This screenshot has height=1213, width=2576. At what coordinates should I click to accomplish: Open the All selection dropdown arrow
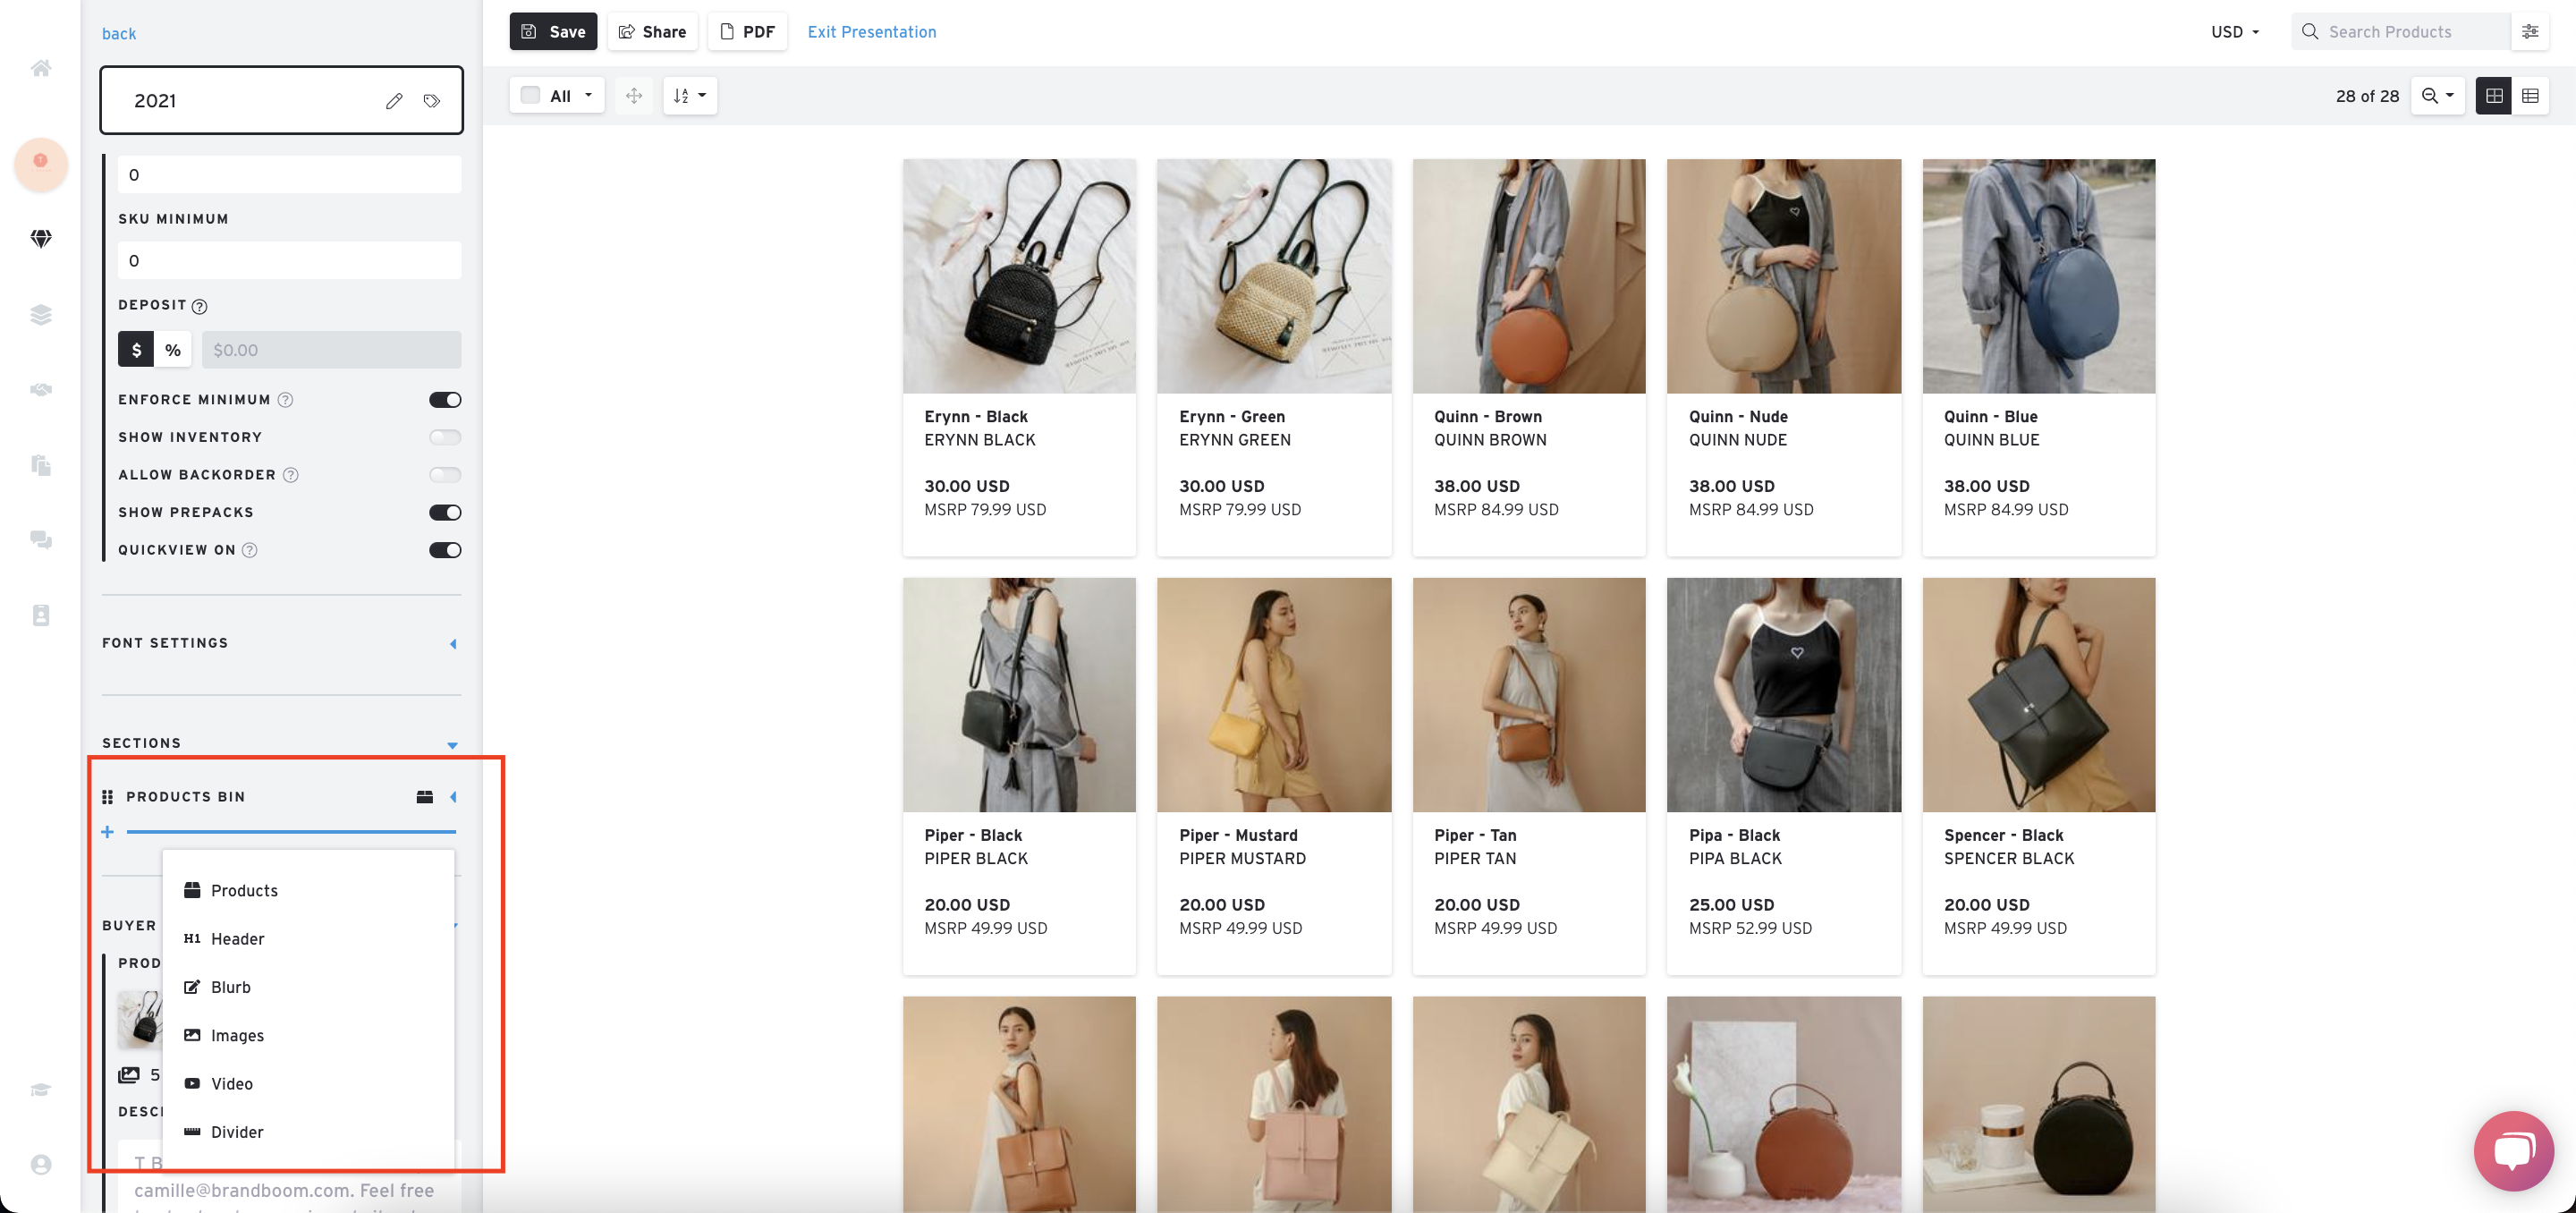point(588,95)
